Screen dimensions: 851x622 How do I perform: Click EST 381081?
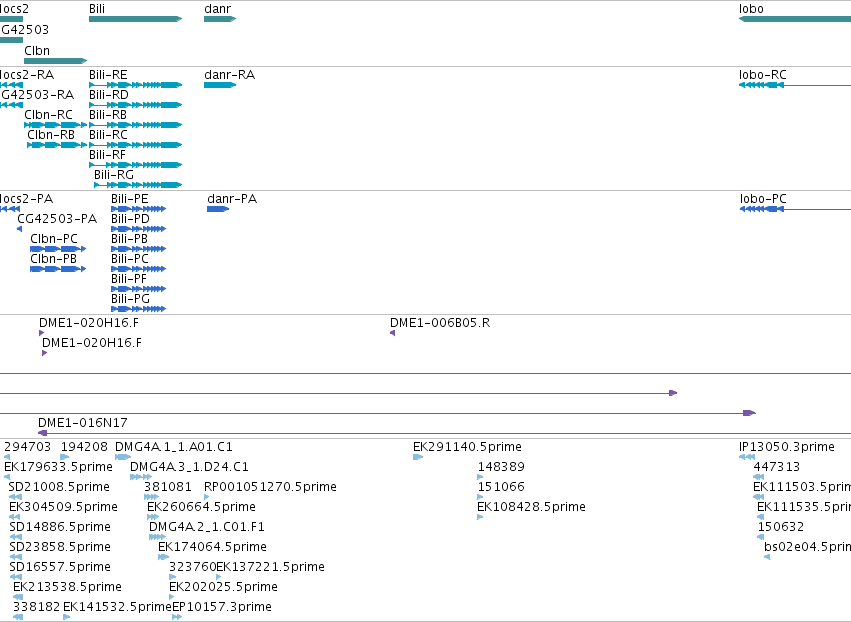point(151,497)
